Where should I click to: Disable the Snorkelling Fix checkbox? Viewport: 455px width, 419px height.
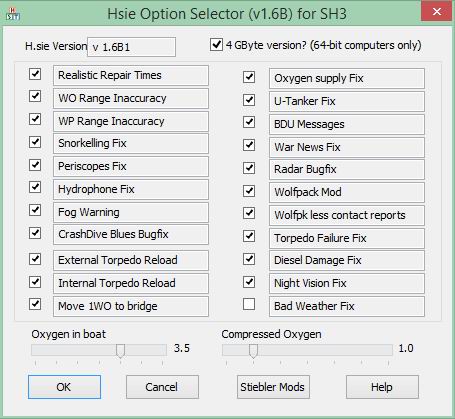pyautogui.click(x=35, y=142)
